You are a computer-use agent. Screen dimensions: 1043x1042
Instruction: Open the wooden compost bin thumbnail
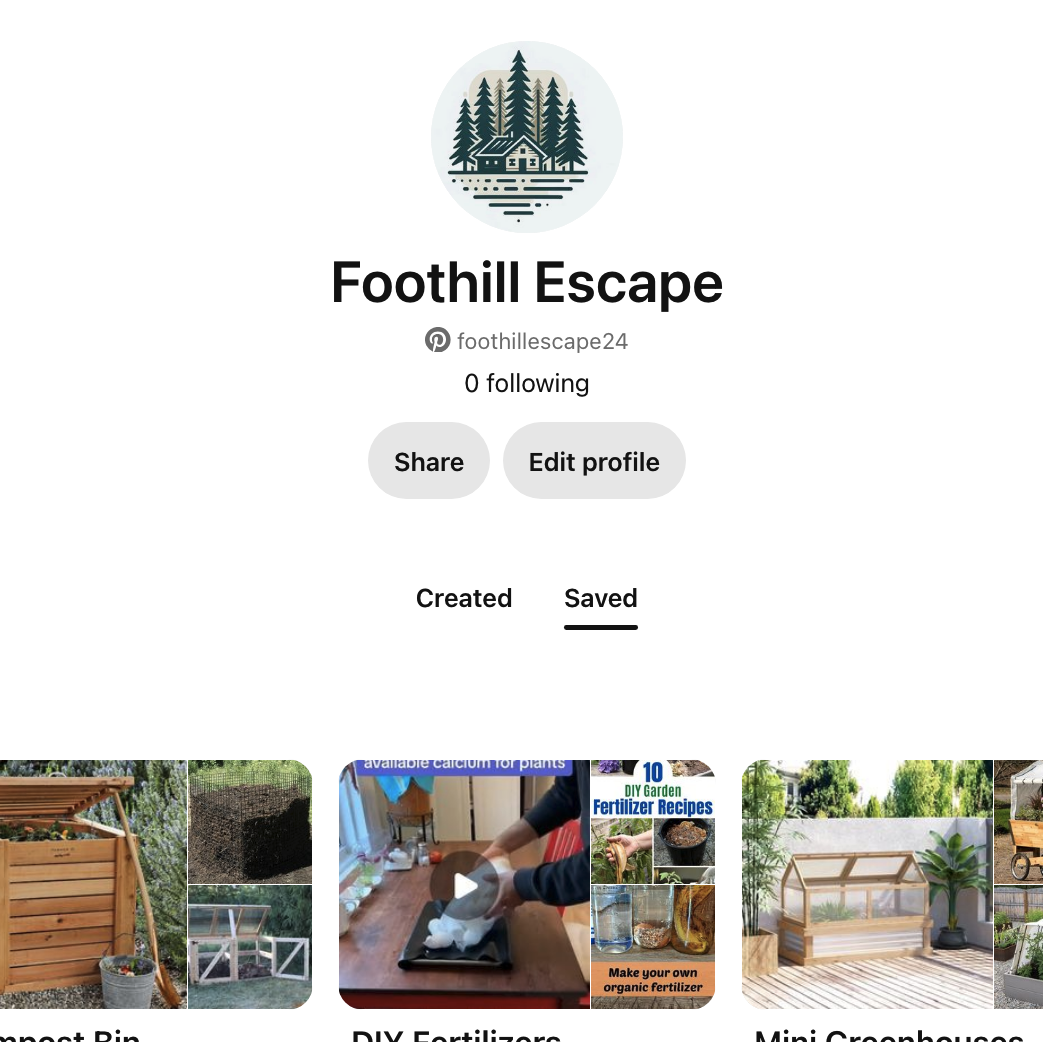click(93, 884)
